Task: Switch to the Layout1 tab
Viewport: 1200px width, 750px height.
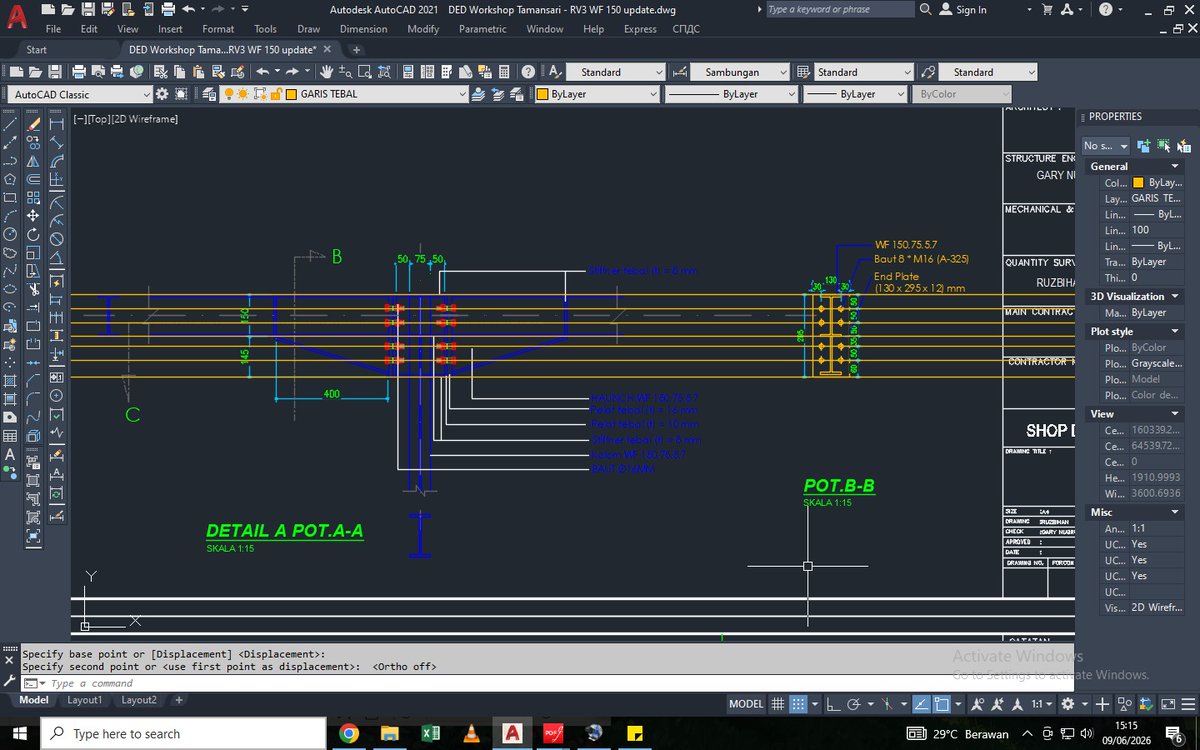Action: [x=84, y=700]
